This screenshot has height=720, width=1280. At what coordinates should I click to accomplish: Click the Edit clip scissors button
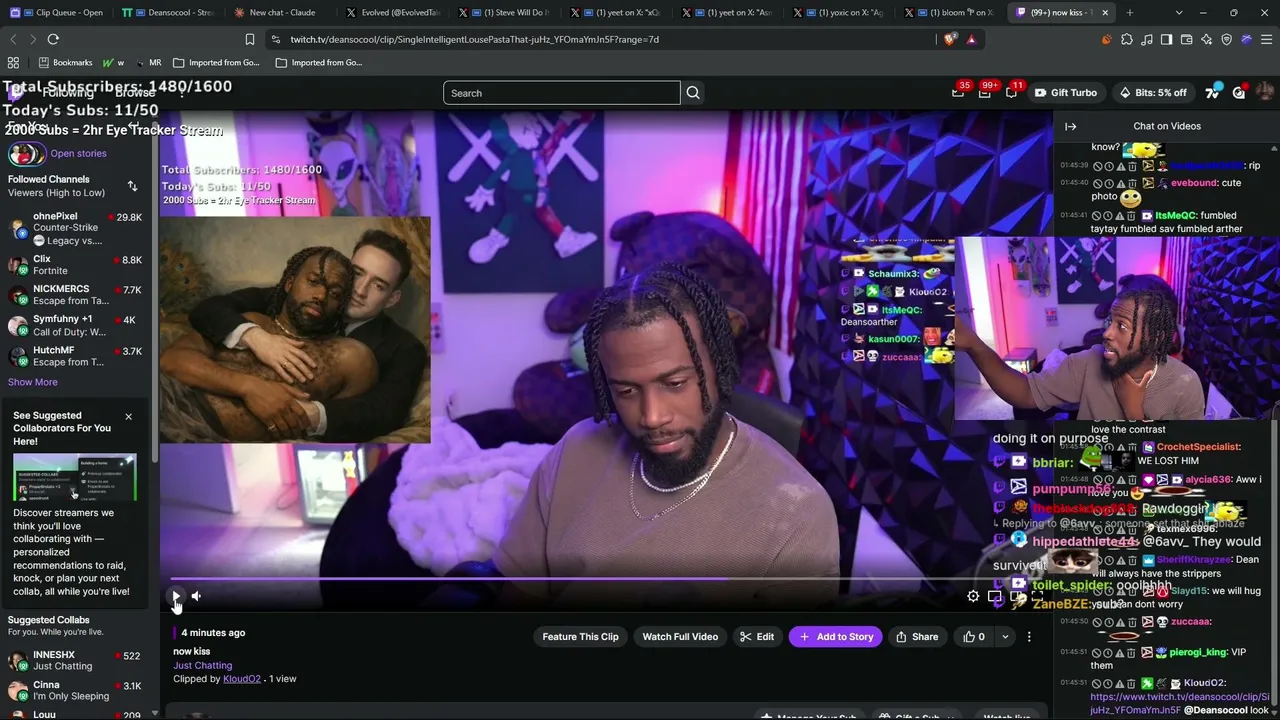(x=756, y=637)
